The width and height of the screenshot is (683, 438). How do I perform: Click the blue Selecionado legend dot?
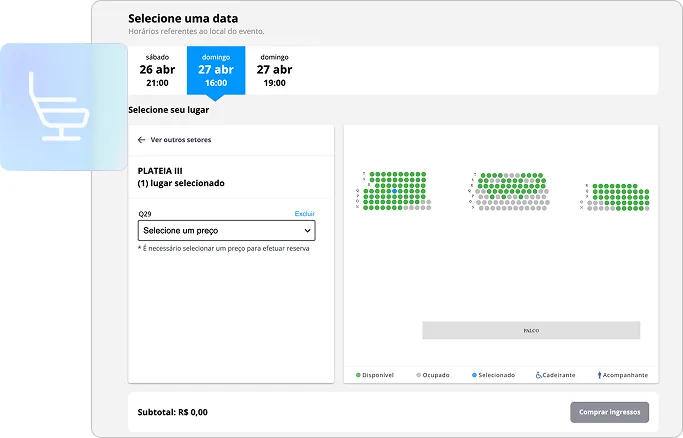click(x=474, y=375)
